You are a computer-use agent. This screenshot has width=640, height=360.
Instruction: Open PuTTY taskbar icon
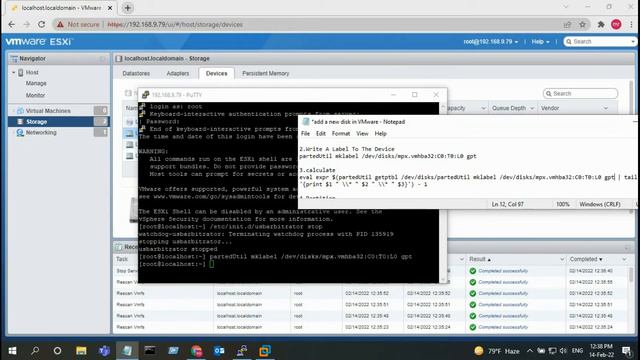[242, 351]
